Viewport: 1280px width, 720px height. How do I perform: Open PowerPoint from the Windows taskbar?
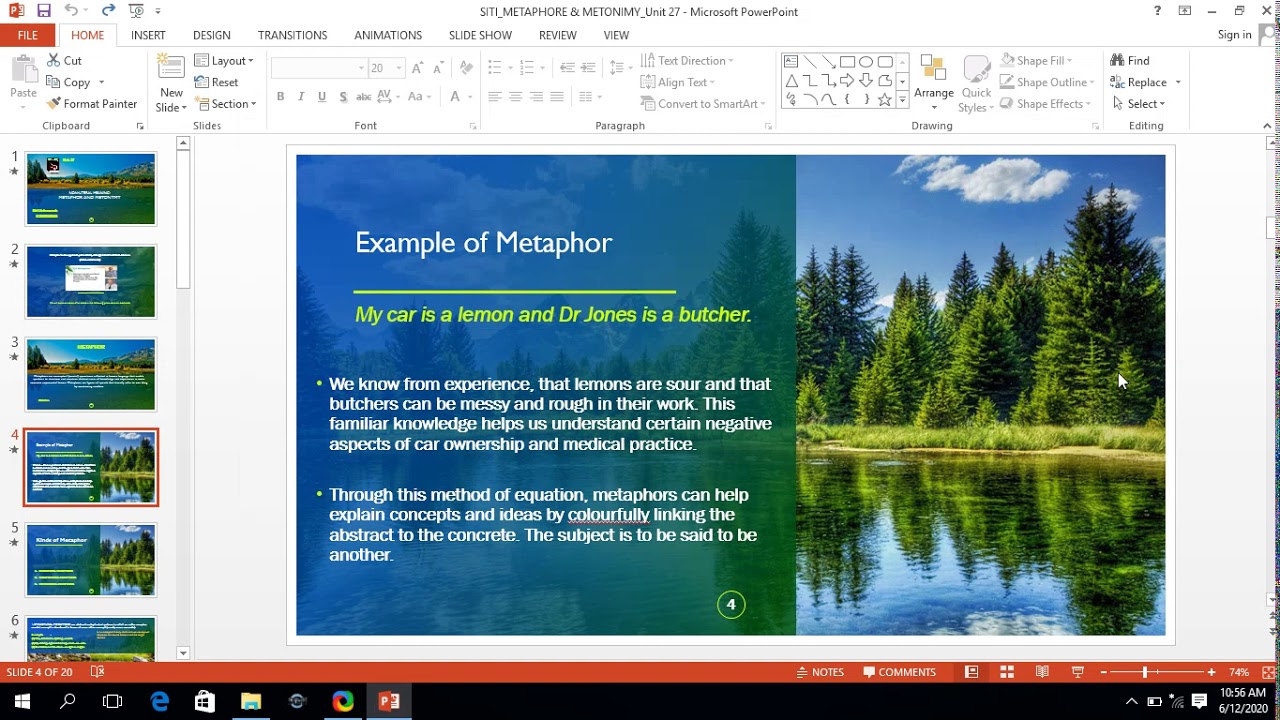click(x=389, y=701)
